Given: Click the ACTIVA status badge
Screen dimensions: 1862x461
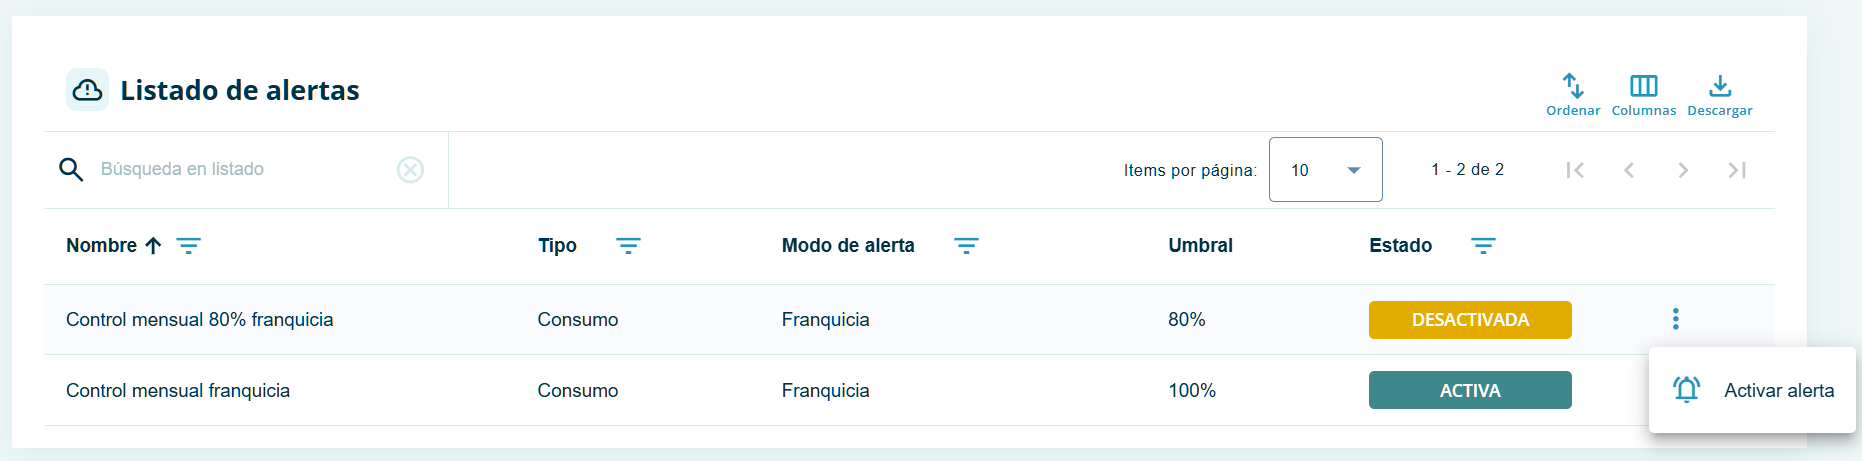Looking at the screenshot, I should click(1470, 390).
